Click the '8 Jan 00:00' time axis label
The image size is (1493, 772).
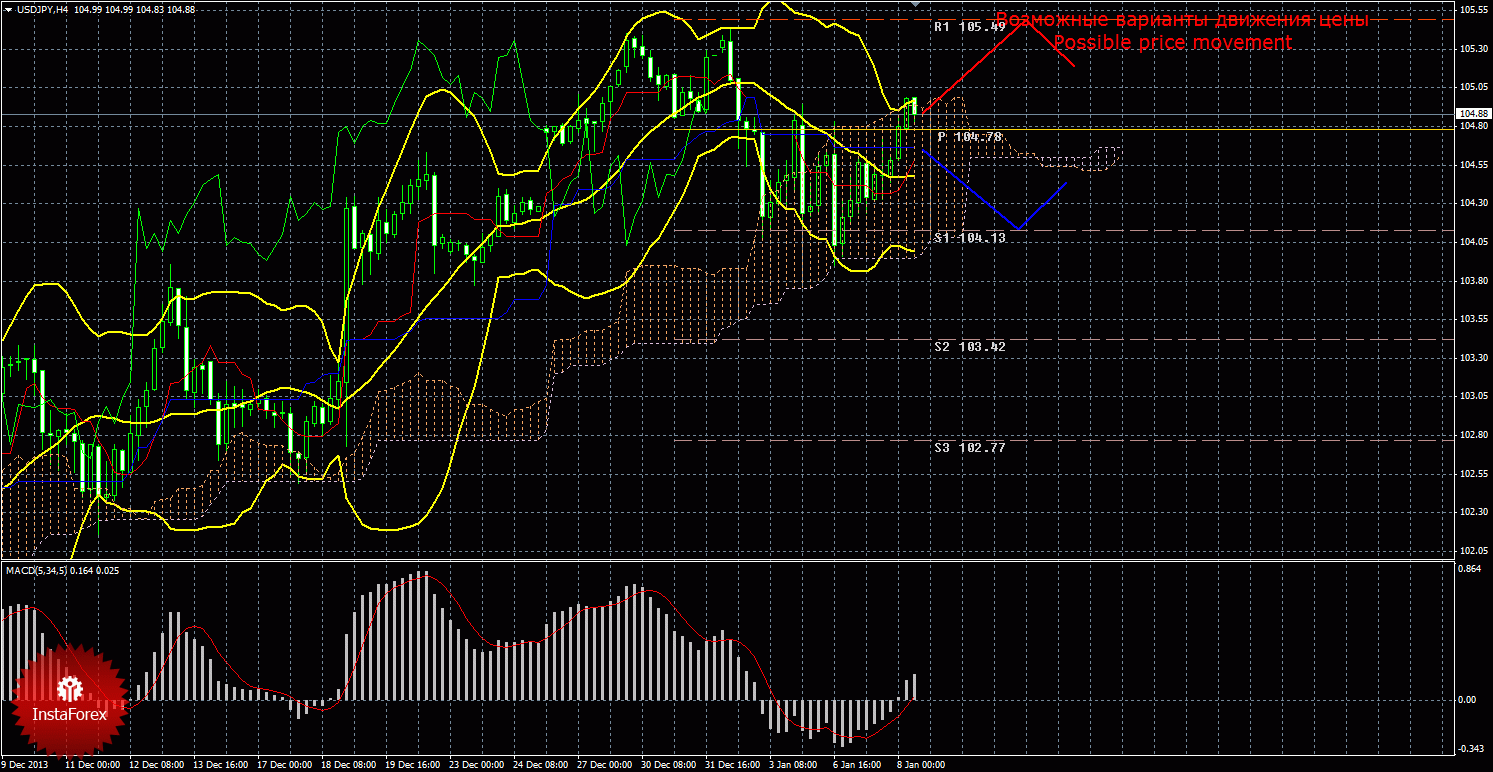(x=920, y=765)
